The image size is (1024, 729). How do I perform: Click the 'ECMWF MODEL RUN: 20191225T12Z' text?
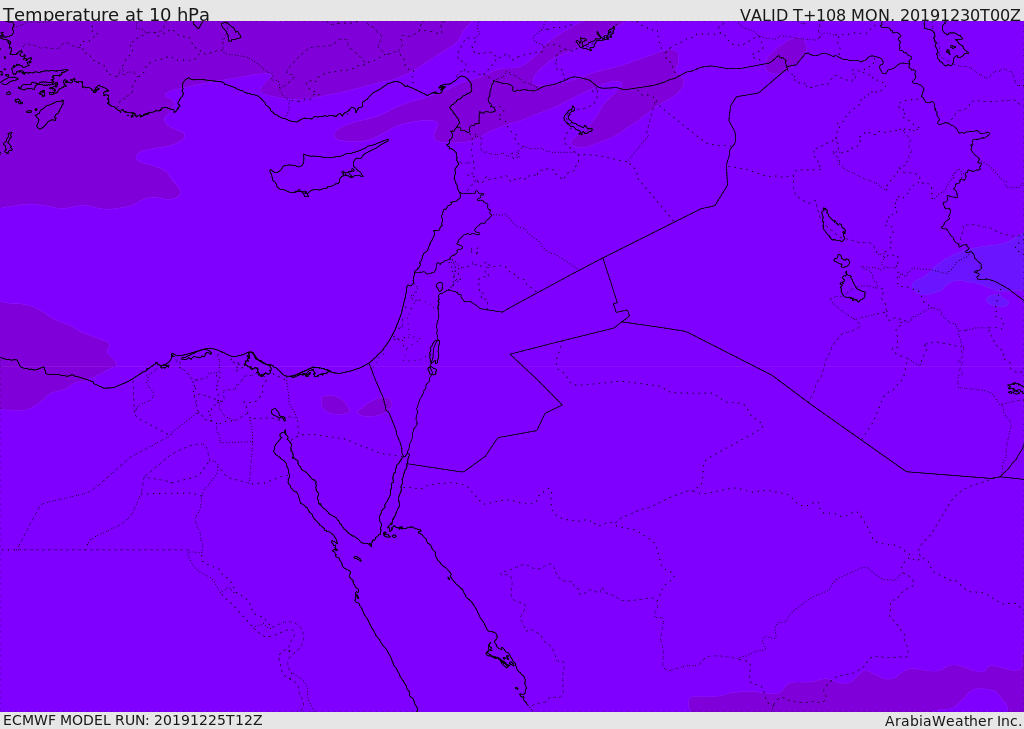coord(133,720)
